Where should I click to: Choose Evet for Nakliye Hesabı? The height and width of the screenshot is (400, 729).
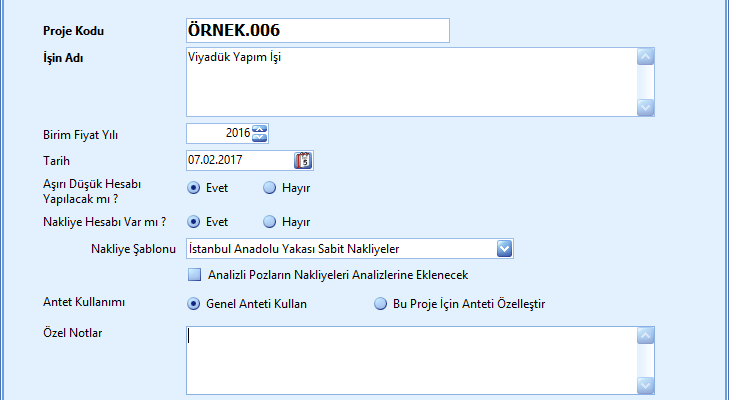point(194,222)
